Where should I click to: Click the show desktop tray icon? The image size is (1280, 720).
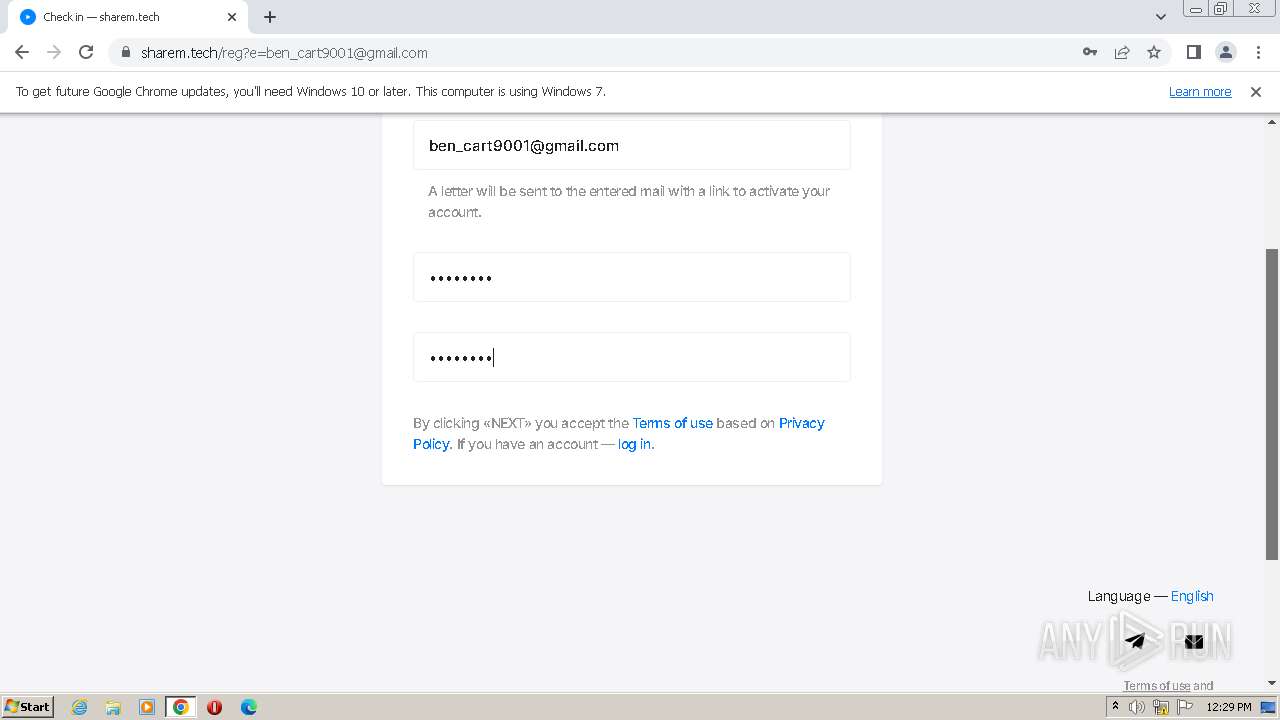point(1268,707)
